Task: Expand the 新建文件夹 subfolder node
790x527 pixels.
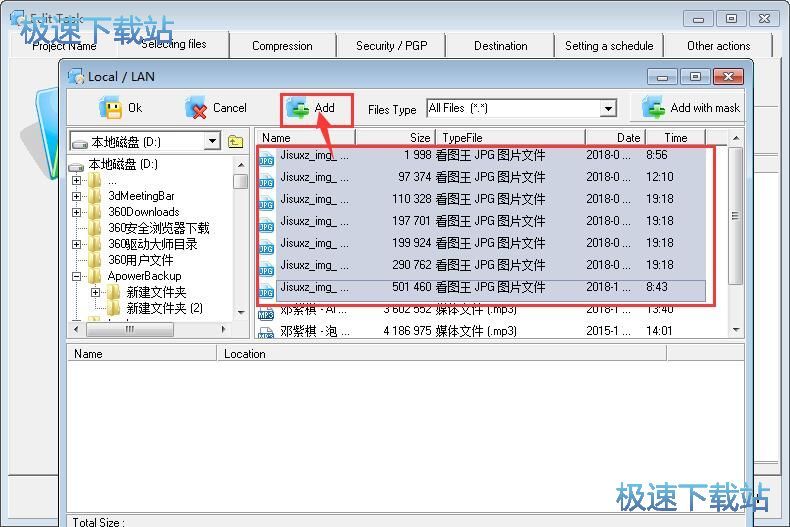Action: pyautogui.click(x=95, y=292)
